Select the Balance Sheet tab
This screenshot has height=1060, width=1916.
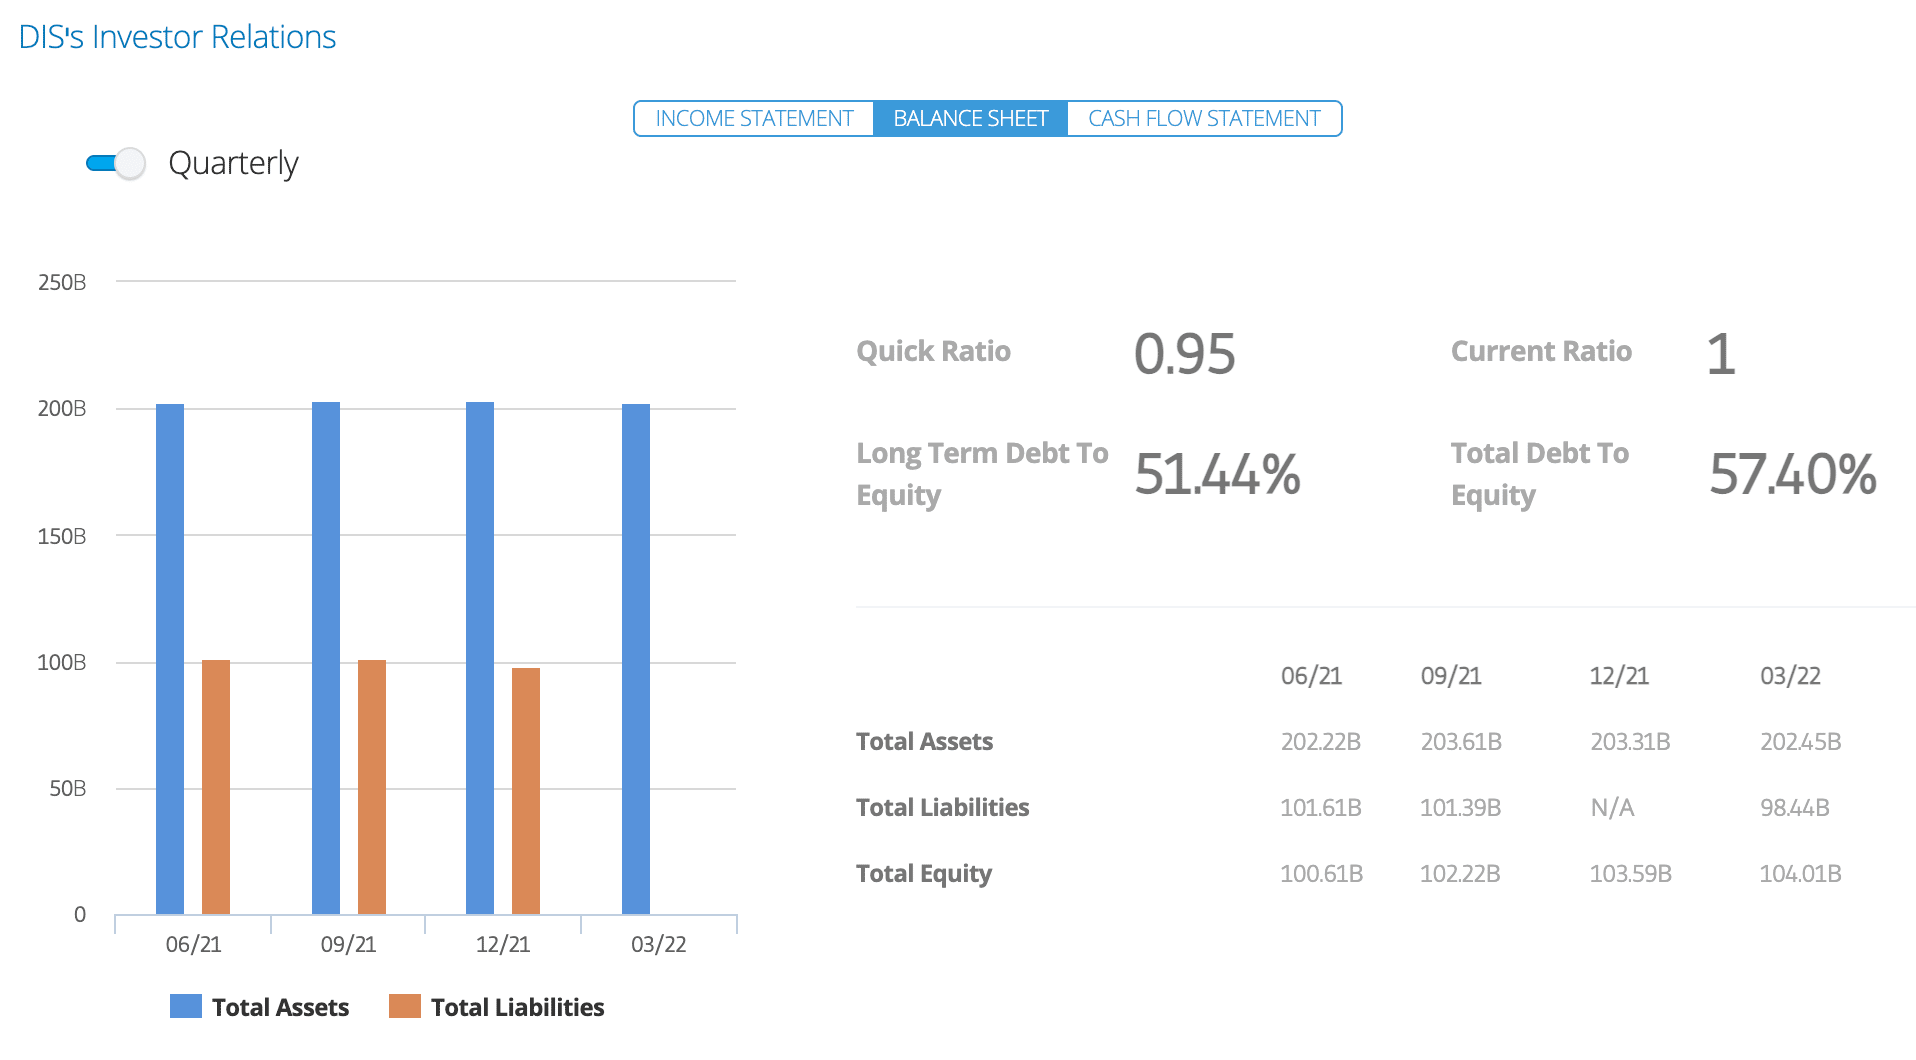tap(970, 119)
